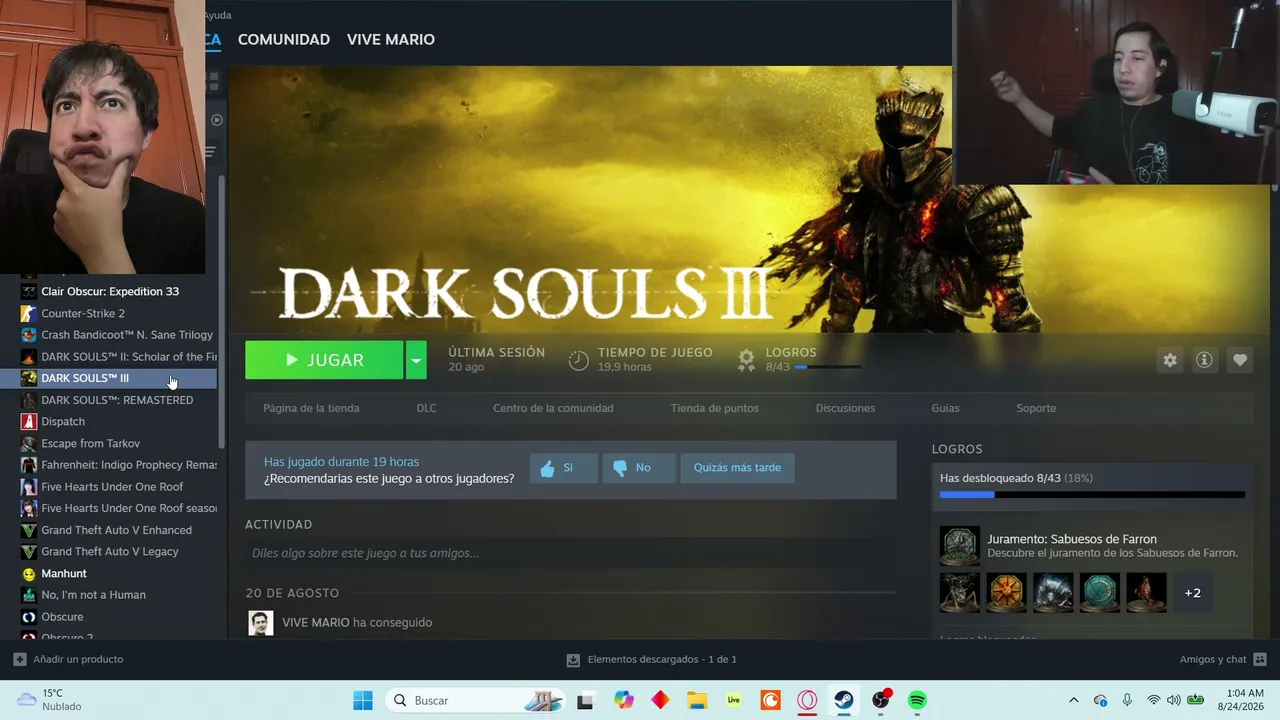
Task: Show the +2 more achievements
Action: point(1192,593)
